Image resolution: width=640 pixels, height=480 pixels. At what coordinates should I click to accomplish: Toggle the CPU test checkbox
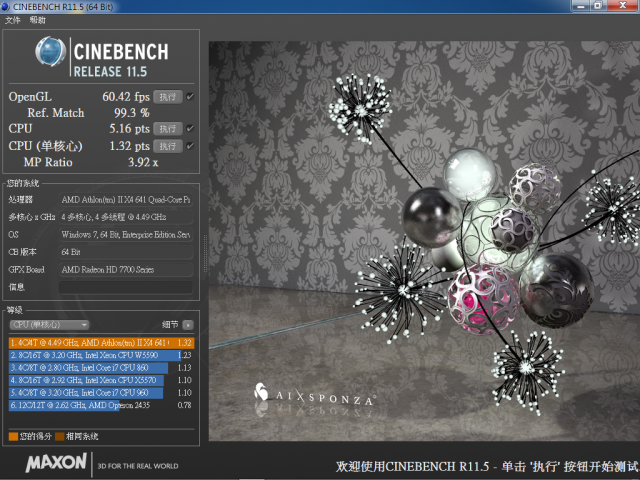[190, 129]
